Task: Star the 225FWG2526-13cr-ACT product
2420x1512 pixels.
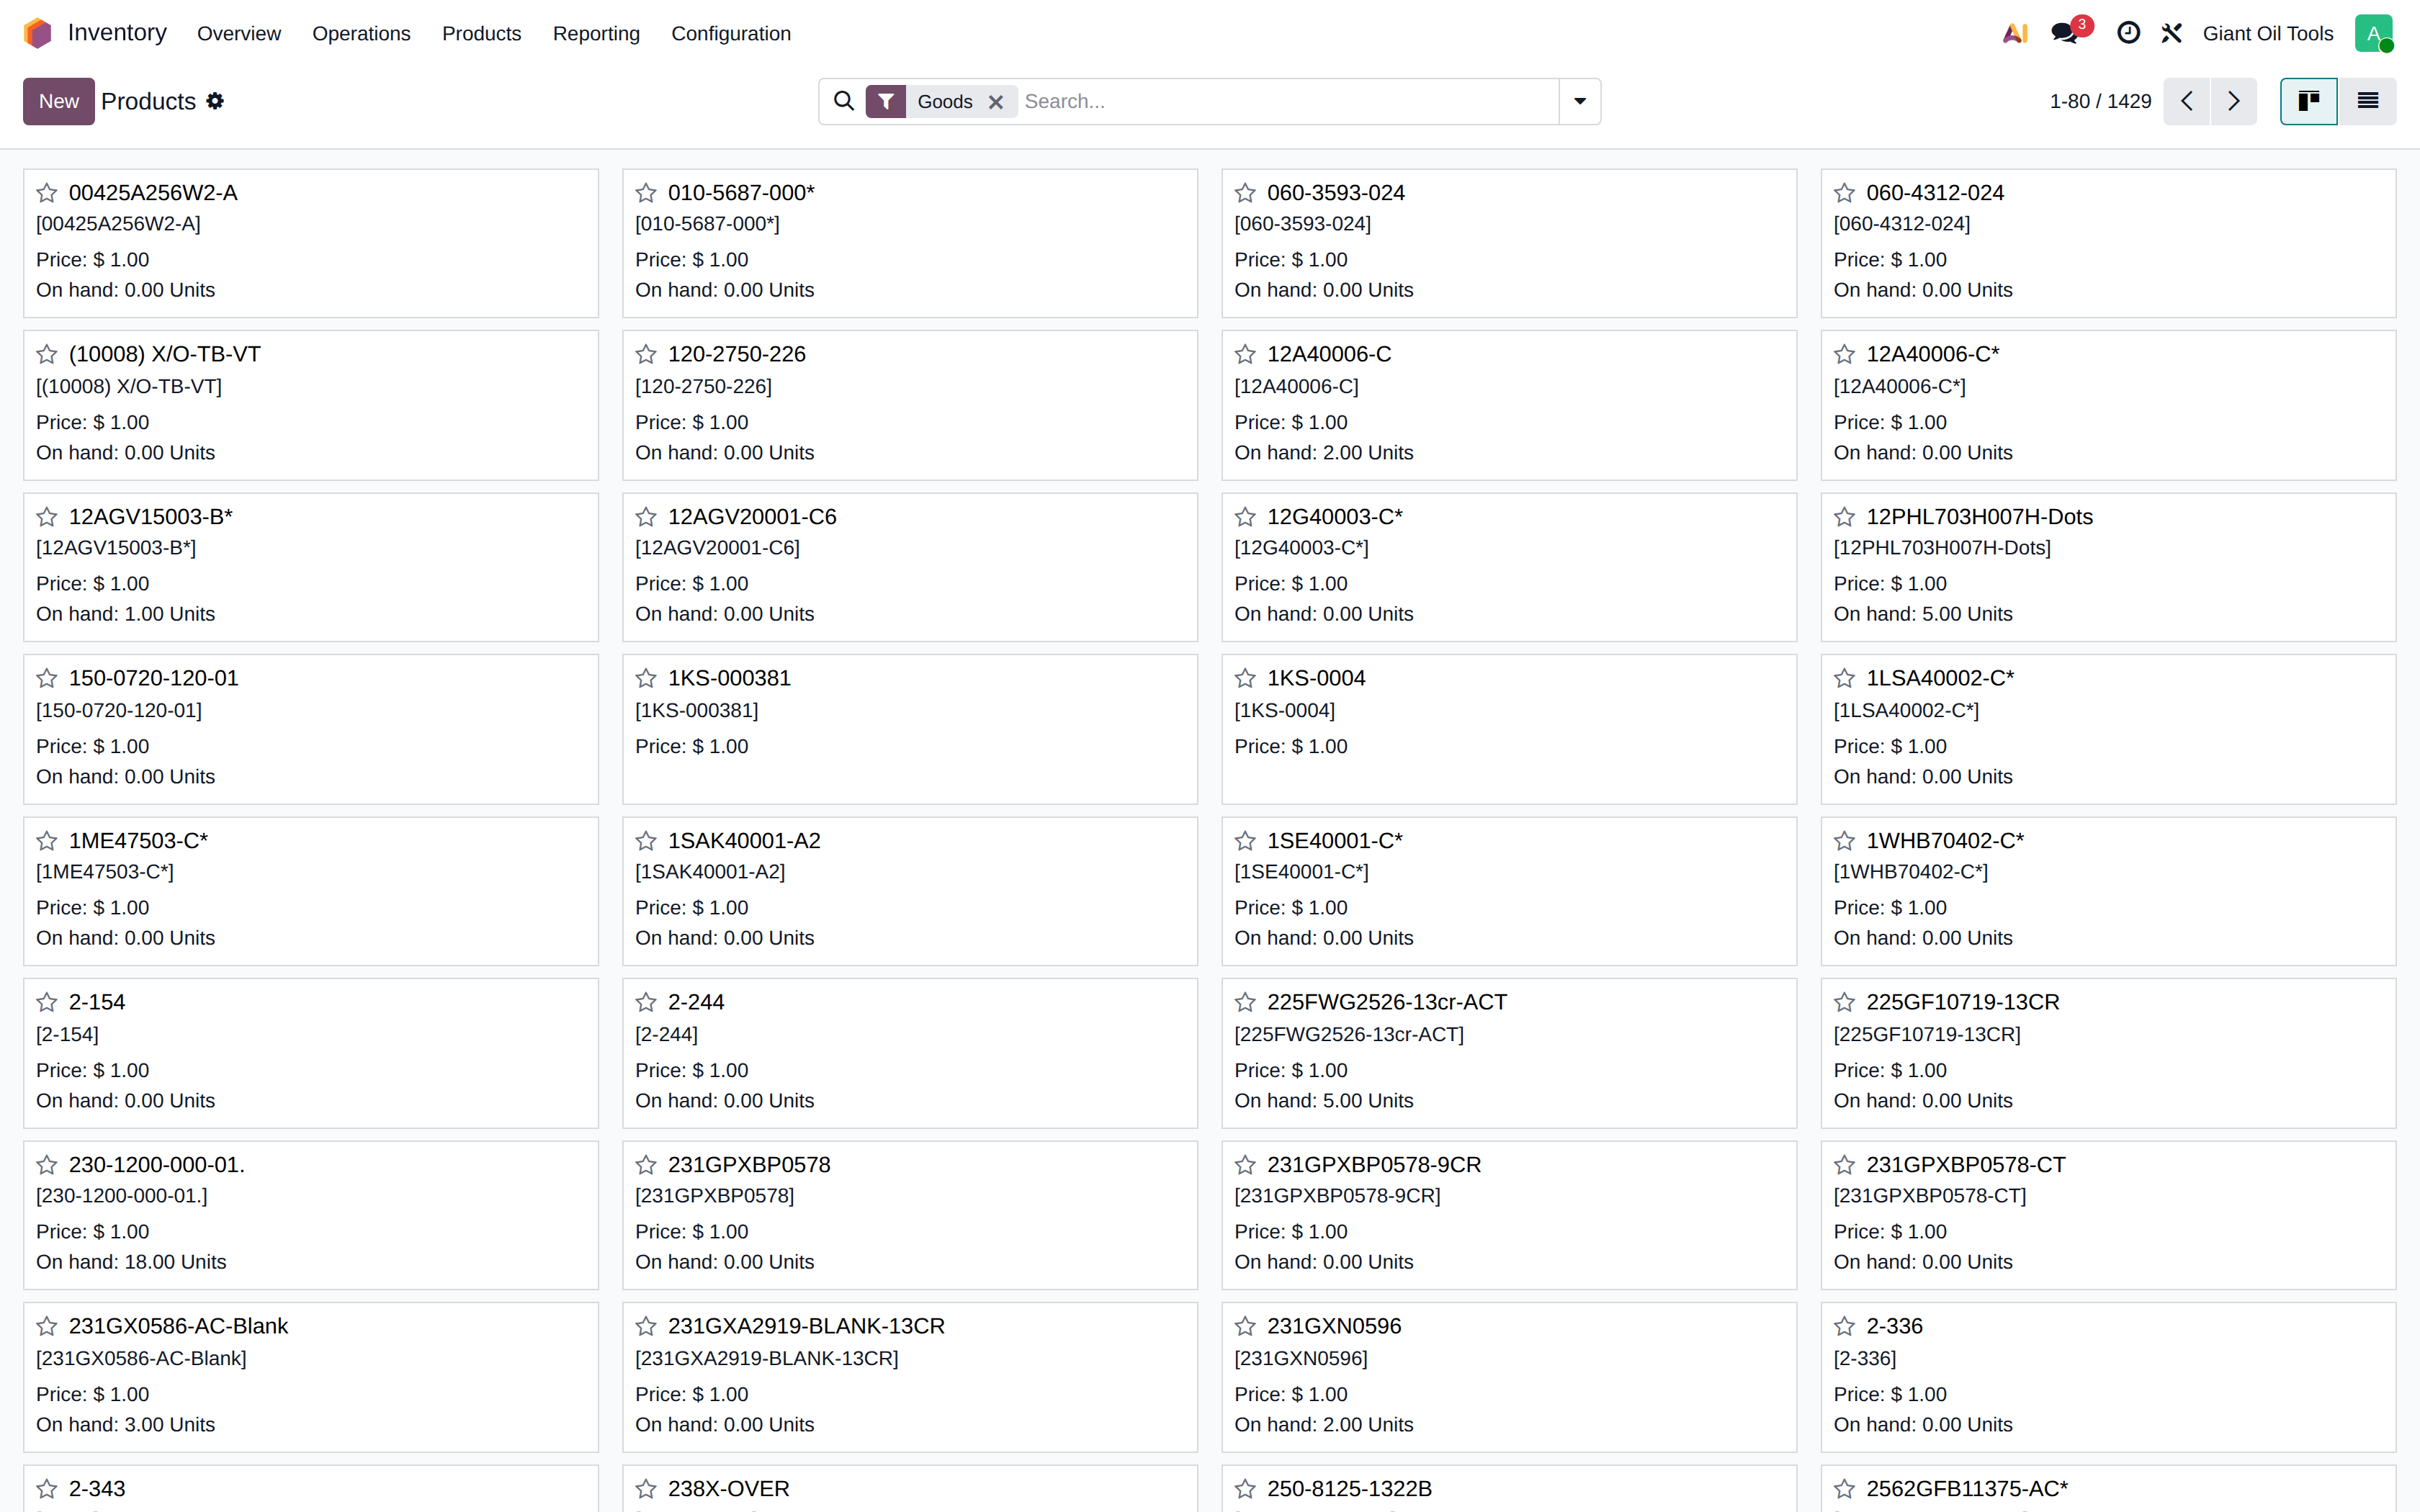Action: (x=1245, y=1003)
